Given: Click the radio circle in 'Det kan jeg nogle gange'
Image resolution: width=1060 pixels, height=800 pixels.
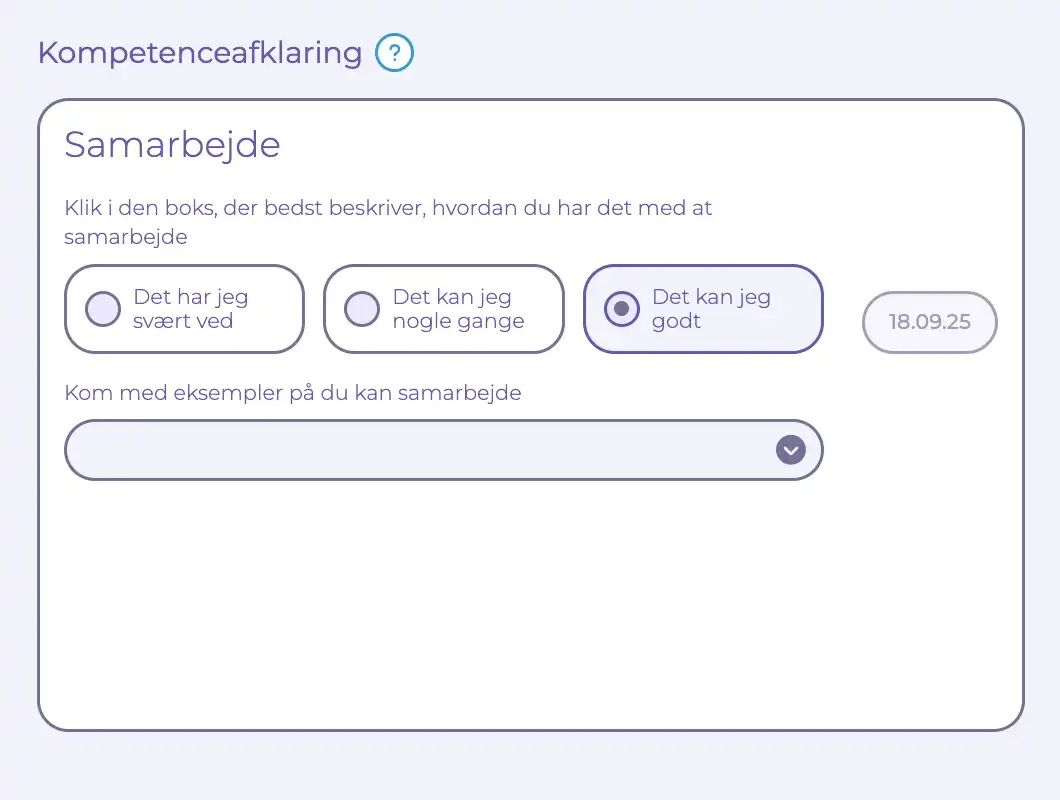Looking at the screenshot, I should (362, 309).
